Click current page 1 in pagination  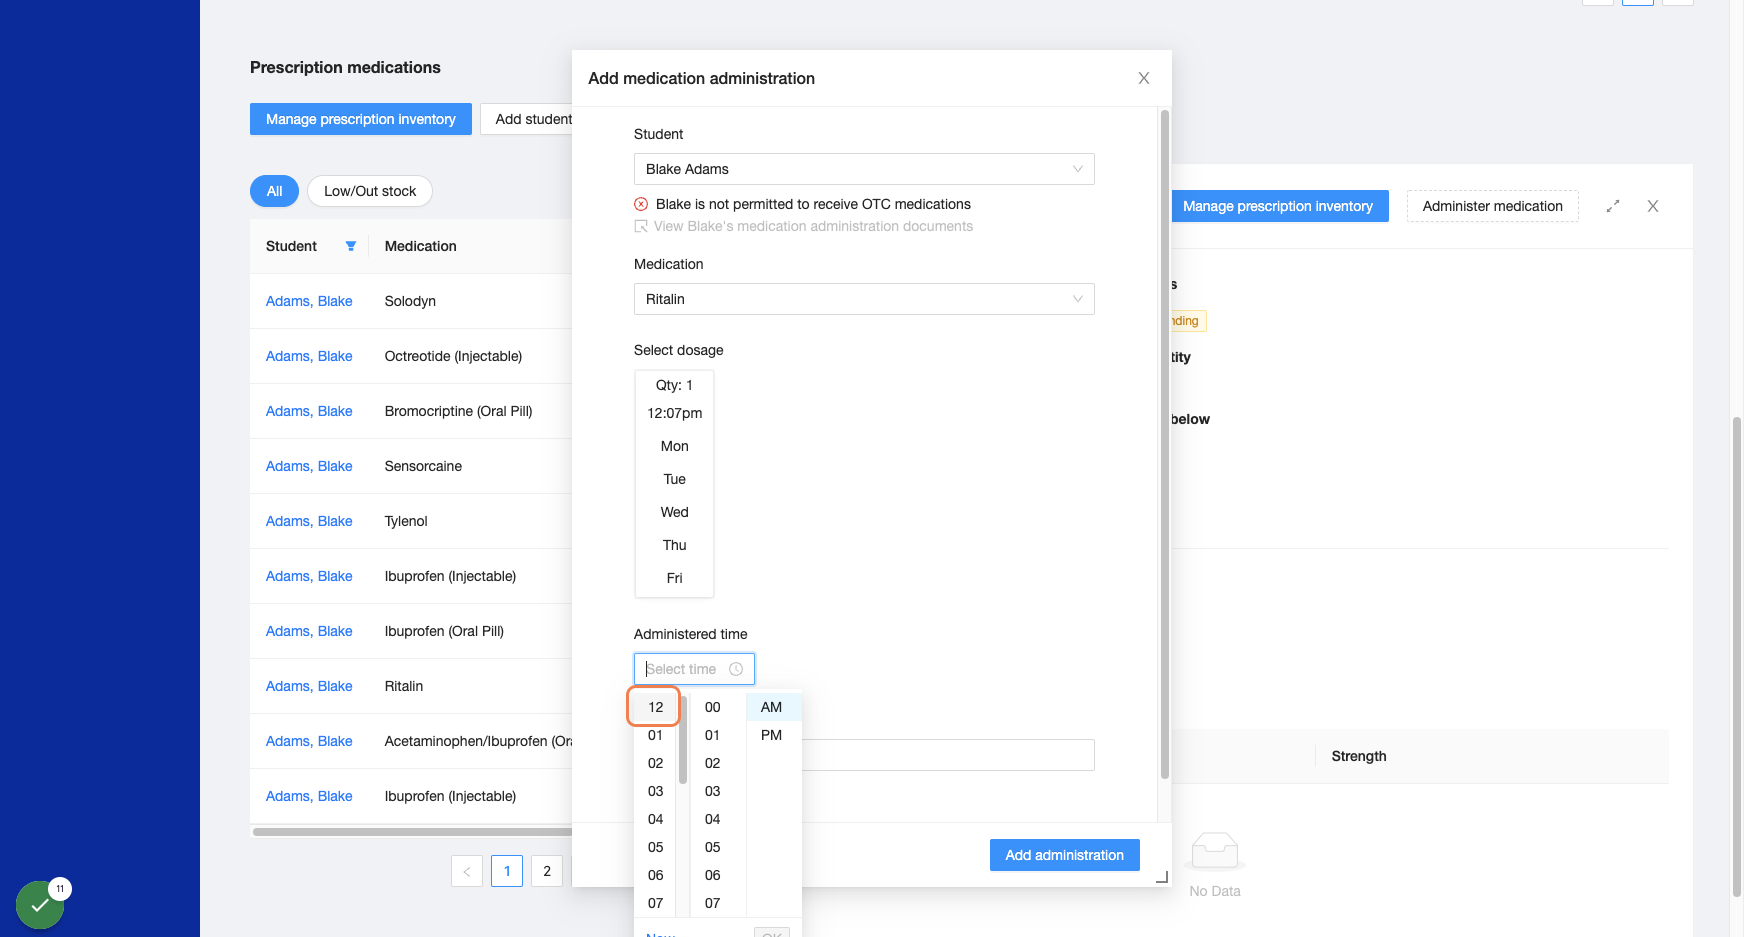507,871
